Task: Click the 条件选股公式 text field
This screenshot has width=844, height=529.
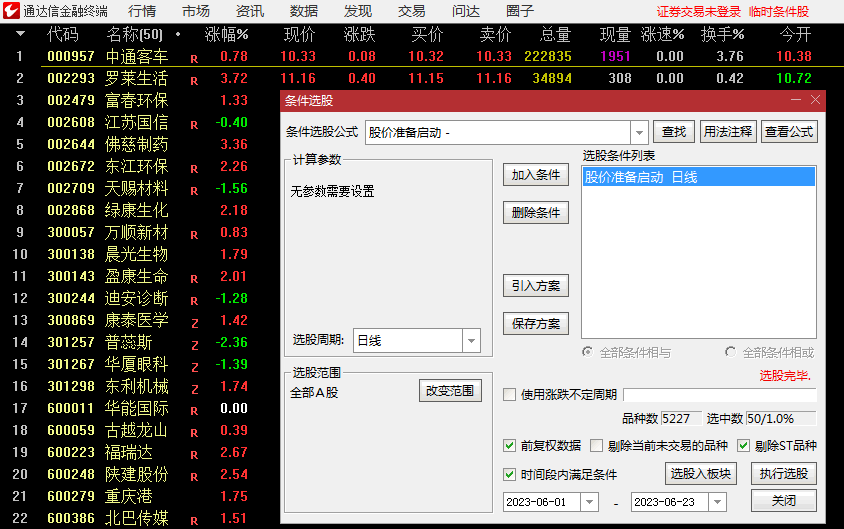Action: (x=498, y=132)
